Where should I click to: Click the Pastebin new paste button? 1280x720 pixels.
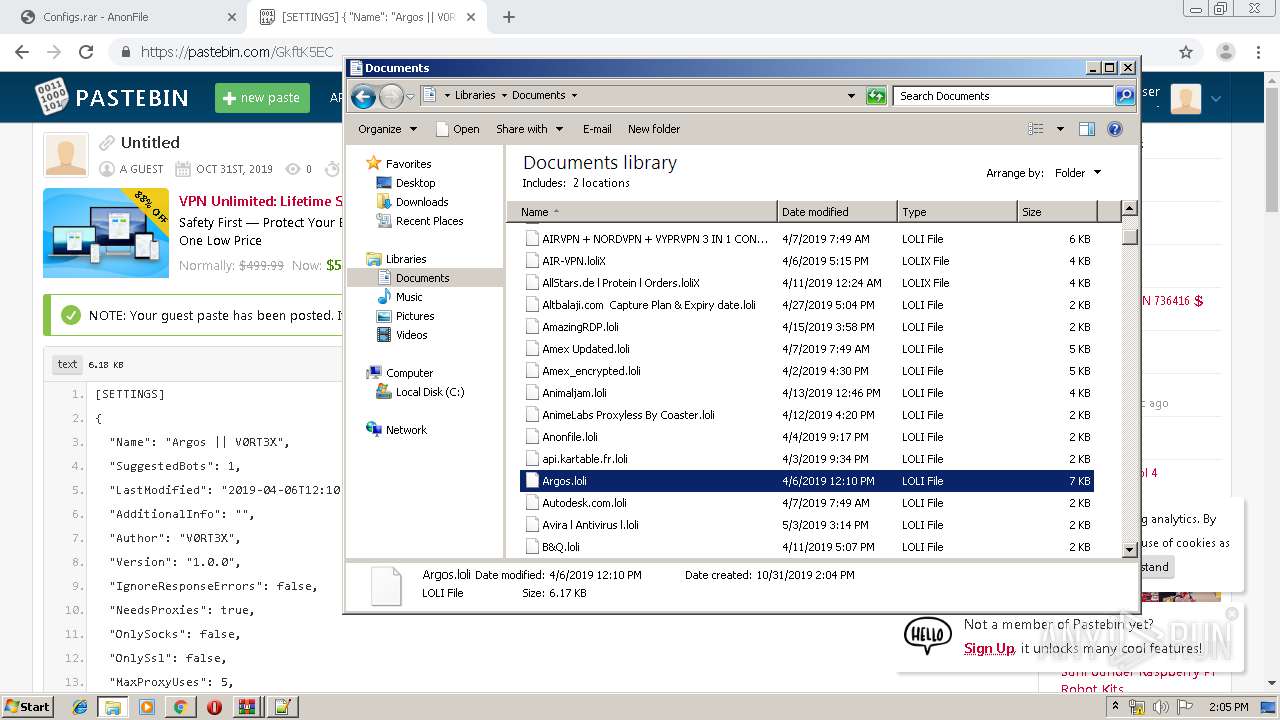[x=262, y=97]
